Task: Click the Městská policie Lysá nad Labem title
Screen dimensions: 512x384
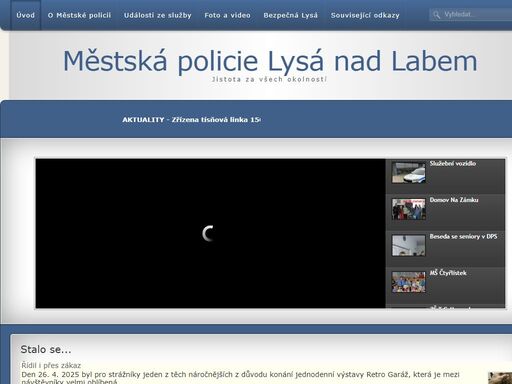Action: [270, 61]
